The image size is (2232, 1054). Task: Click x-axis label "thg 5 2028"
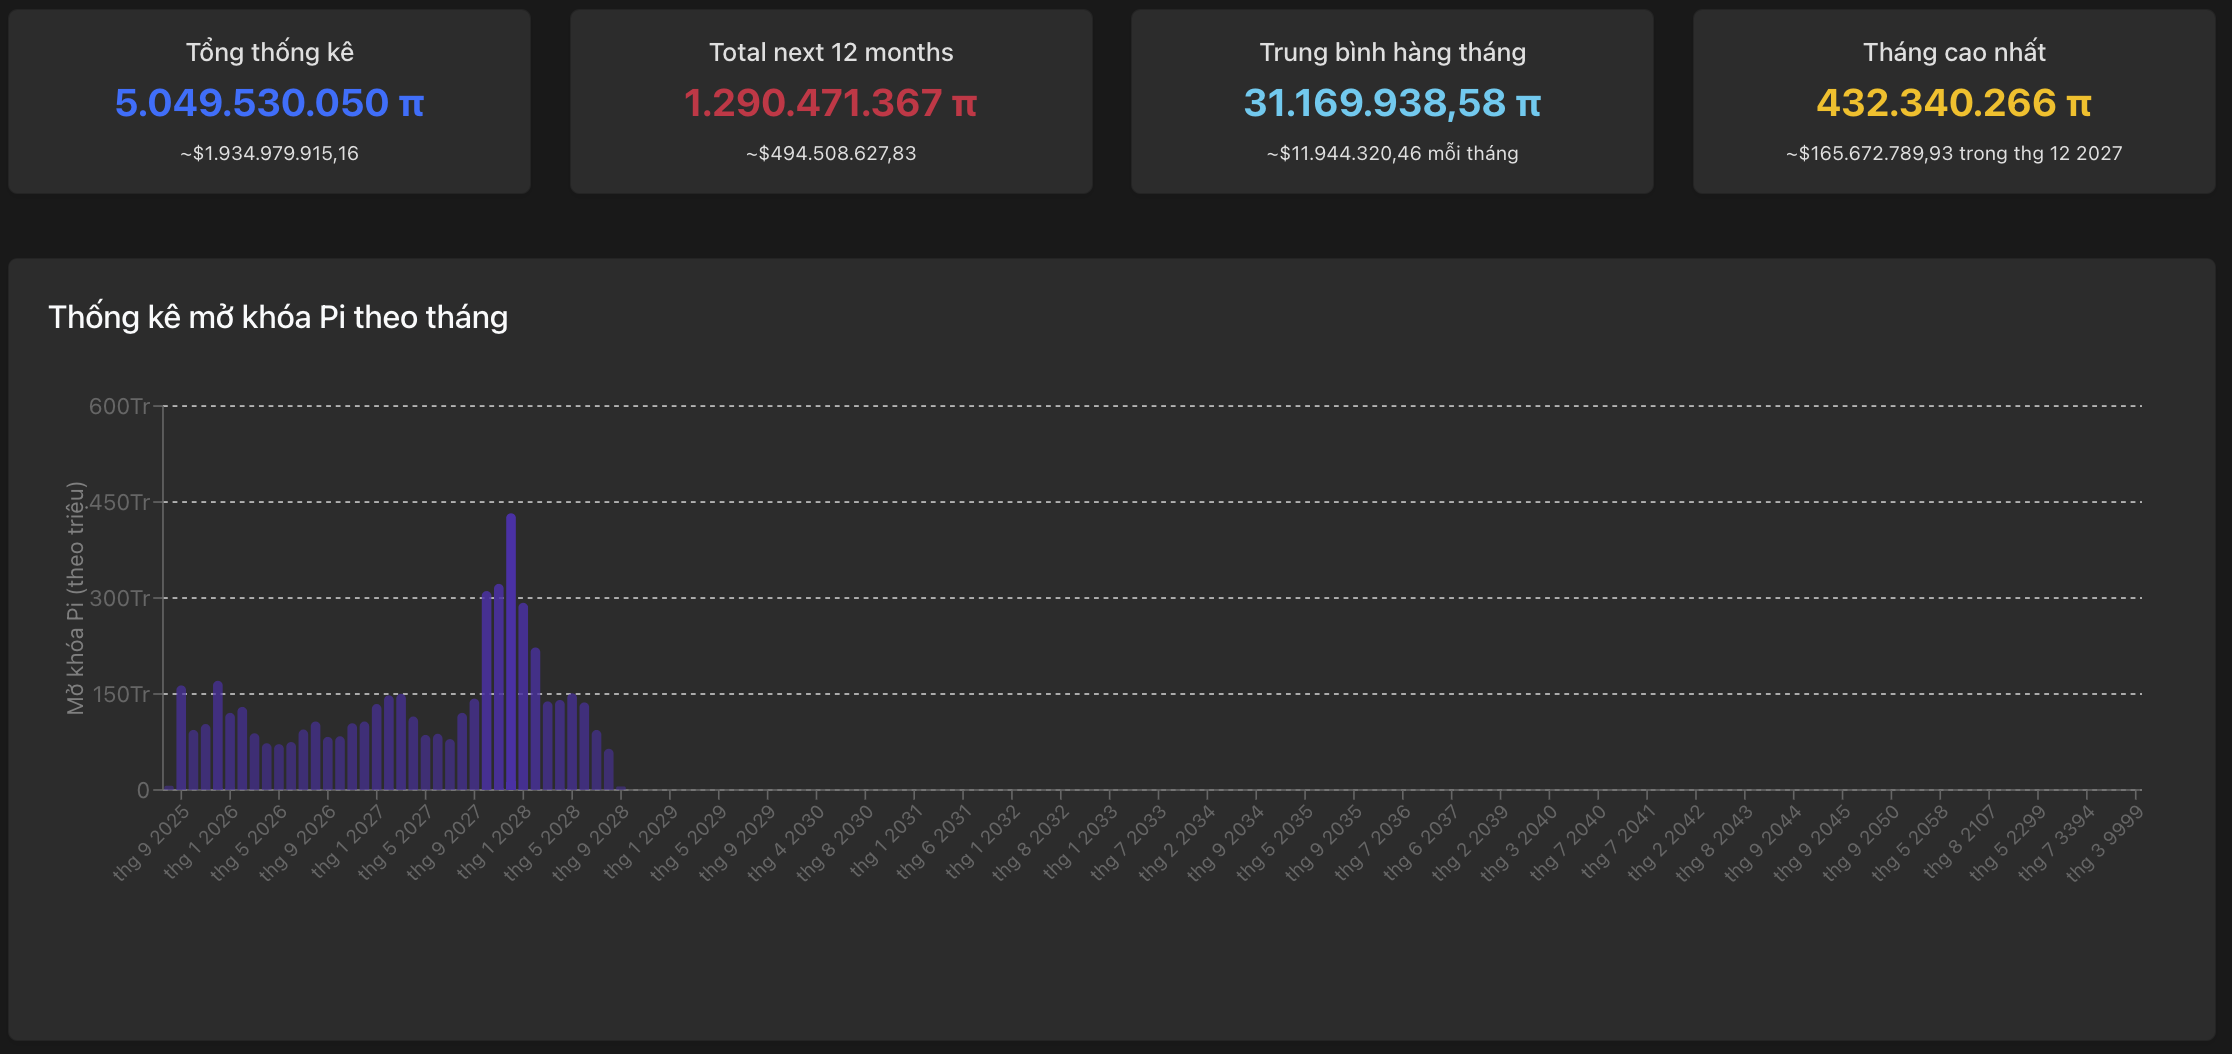543,842
